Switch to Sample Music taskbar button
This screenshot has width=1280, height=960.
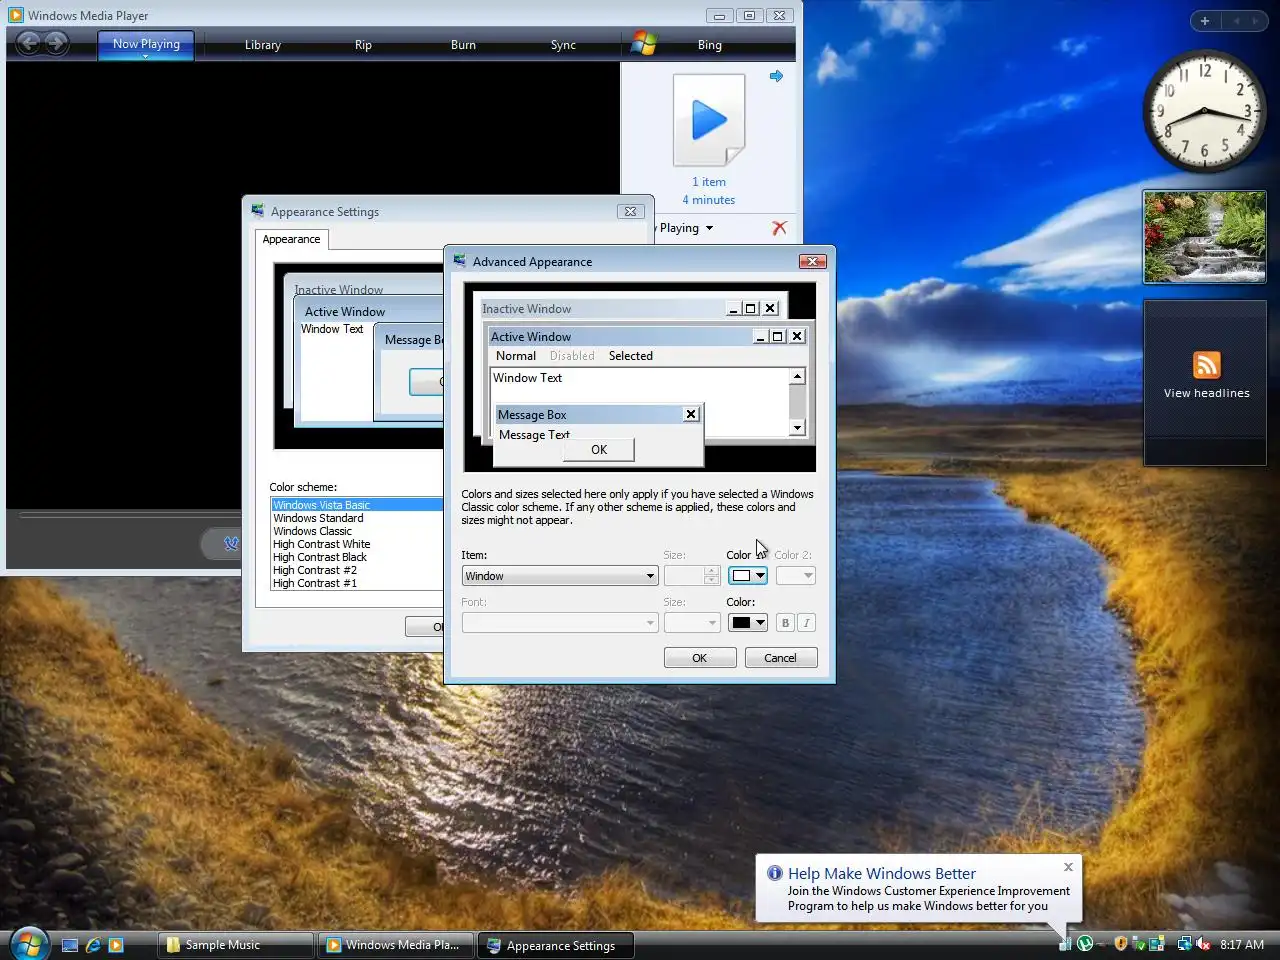(236, 945)
